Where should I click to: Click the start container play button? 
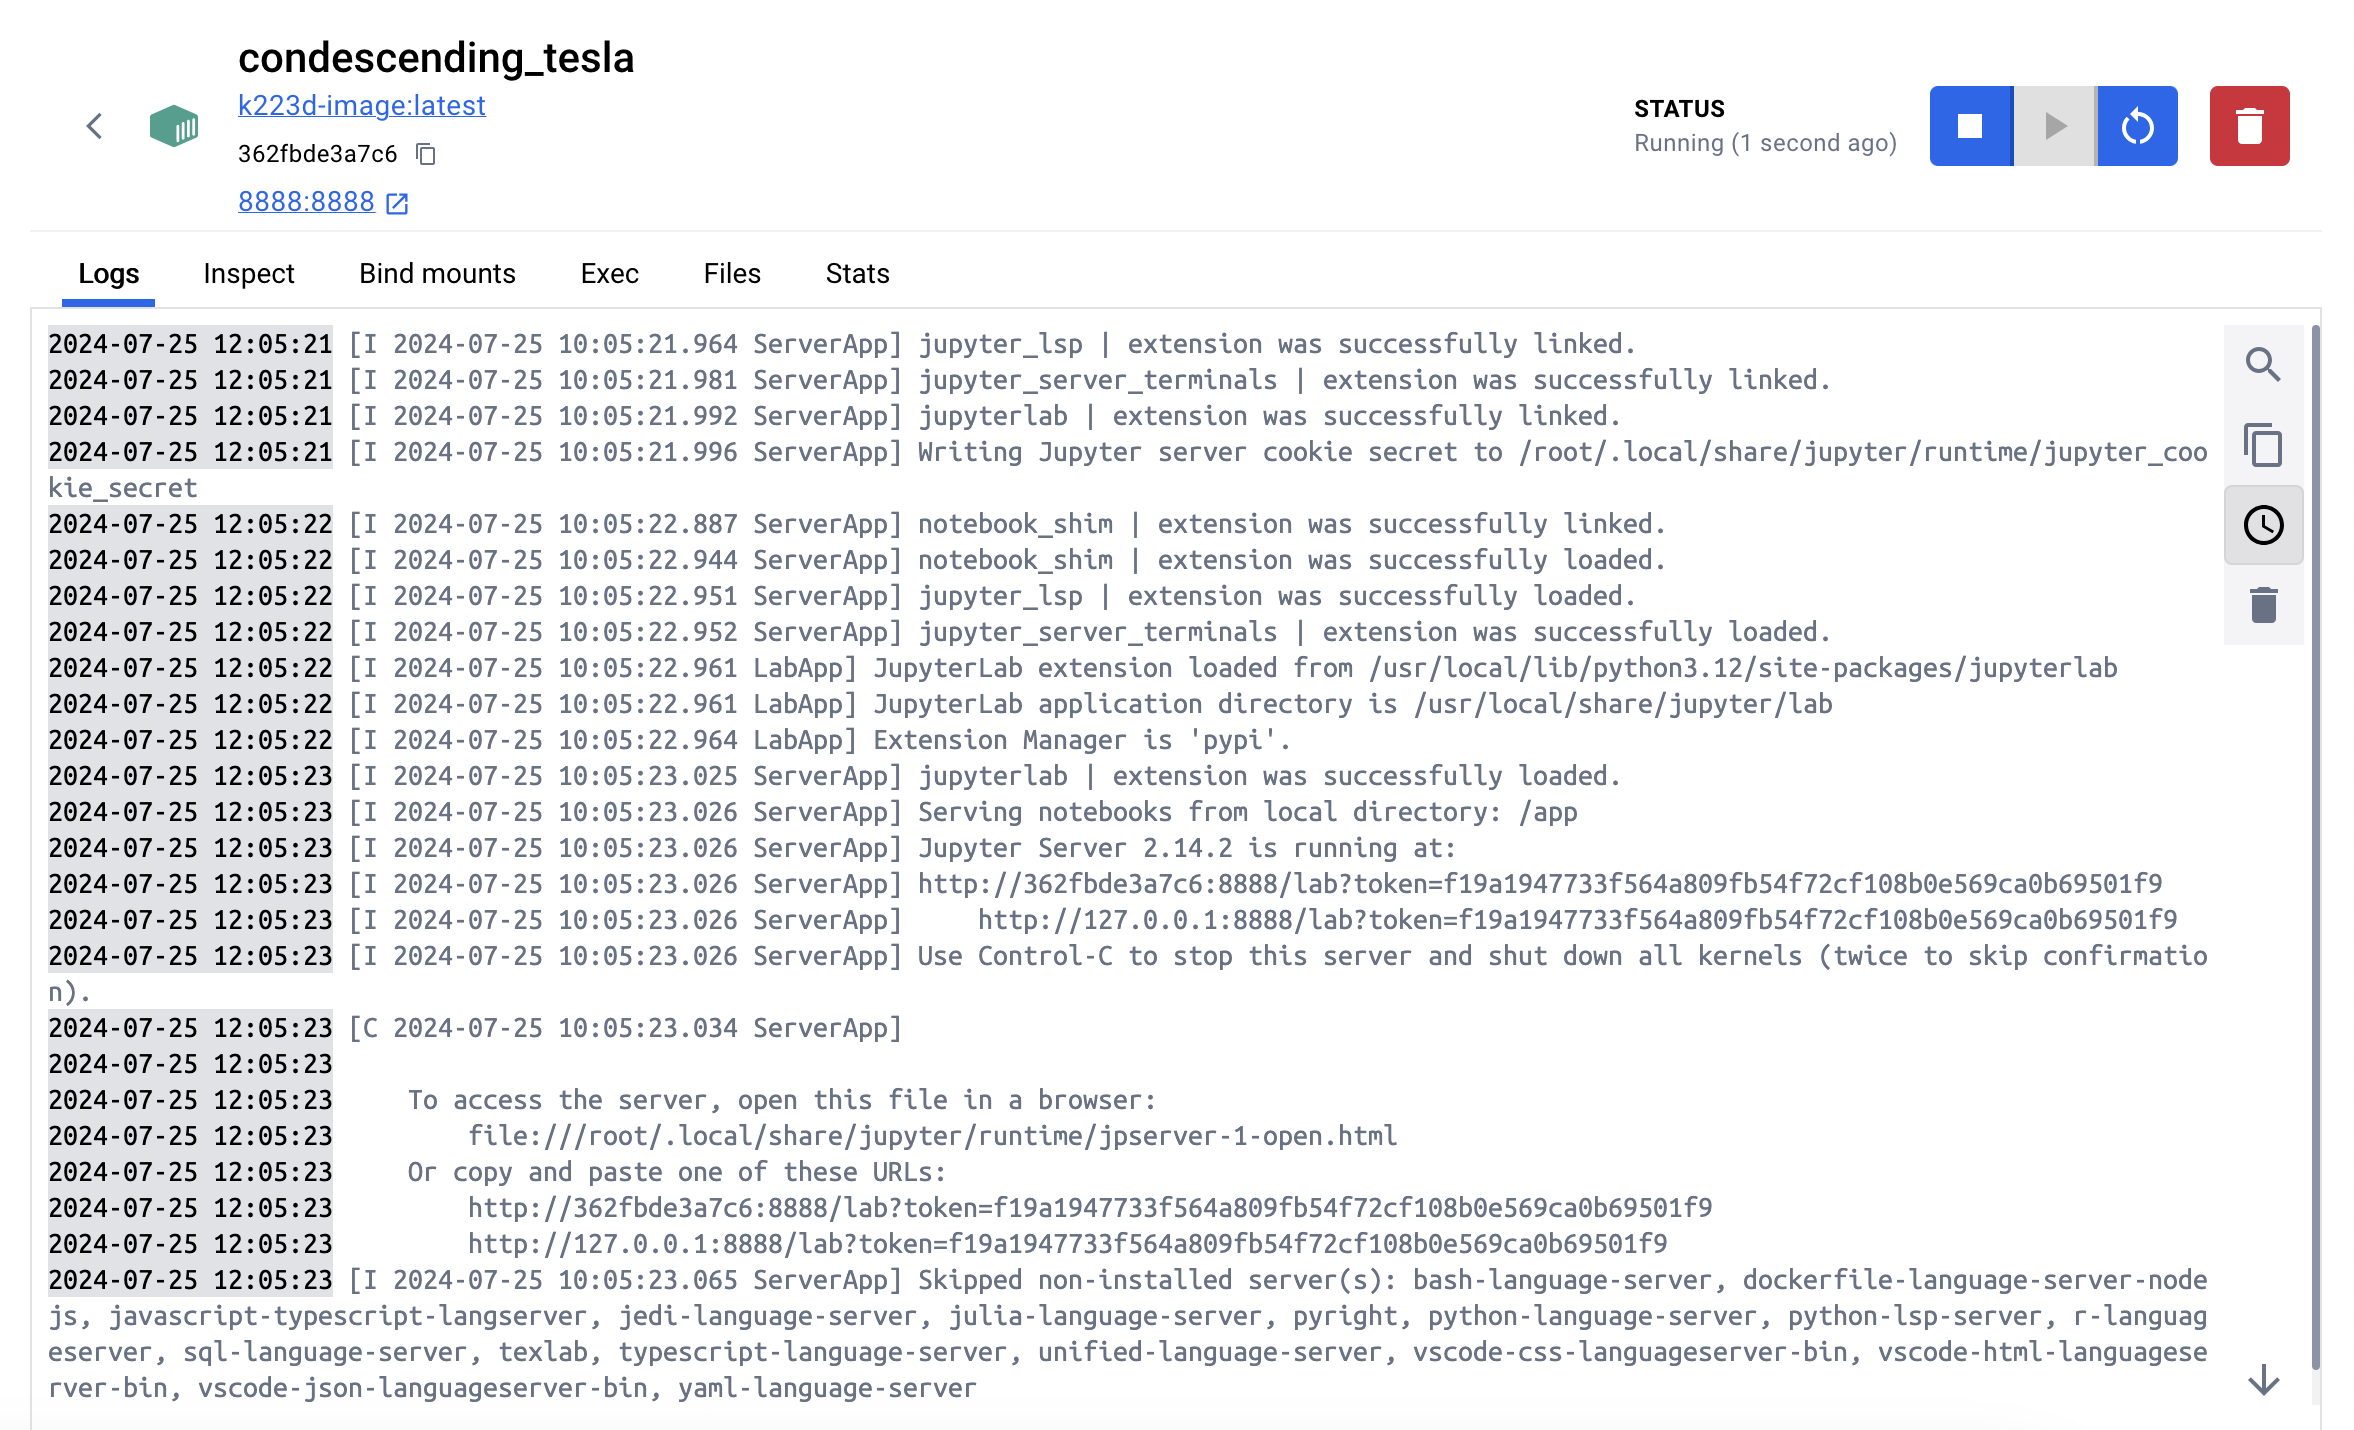tap(2054, 126)
